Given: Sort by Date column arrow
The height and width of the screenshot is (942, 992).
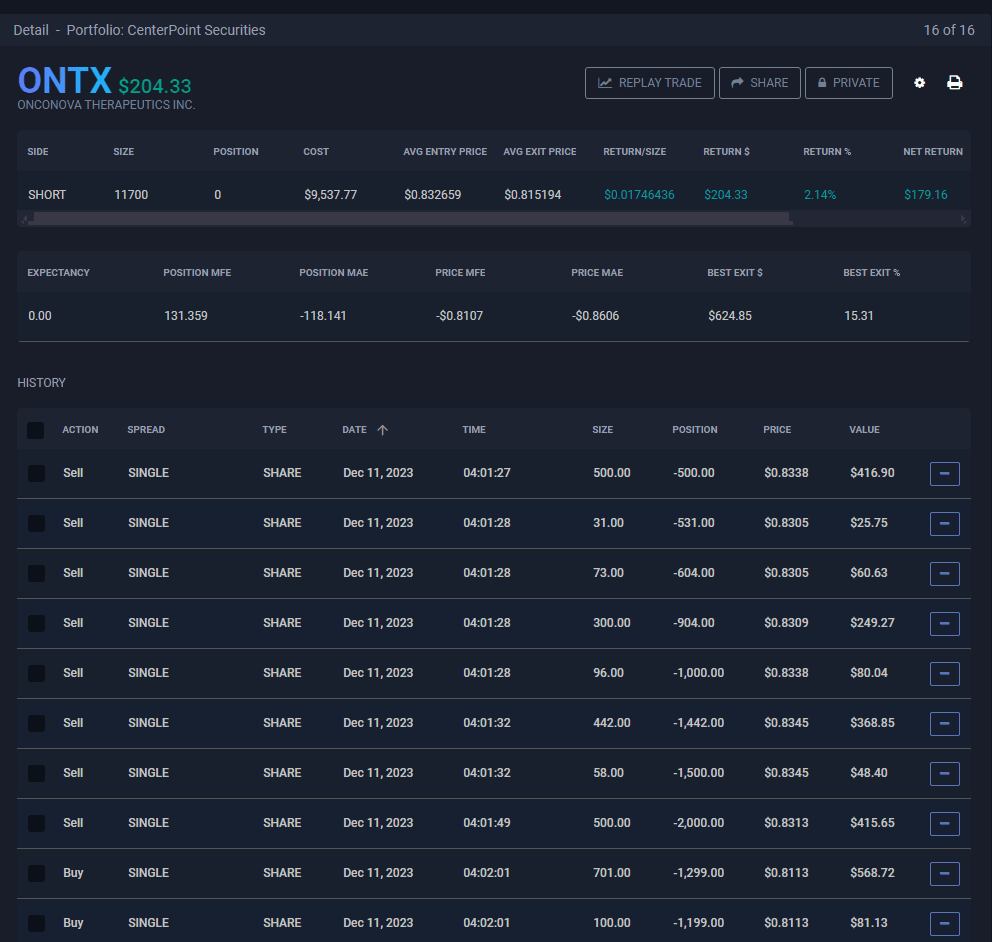Looking at the screenshot, I should point(382,430).
